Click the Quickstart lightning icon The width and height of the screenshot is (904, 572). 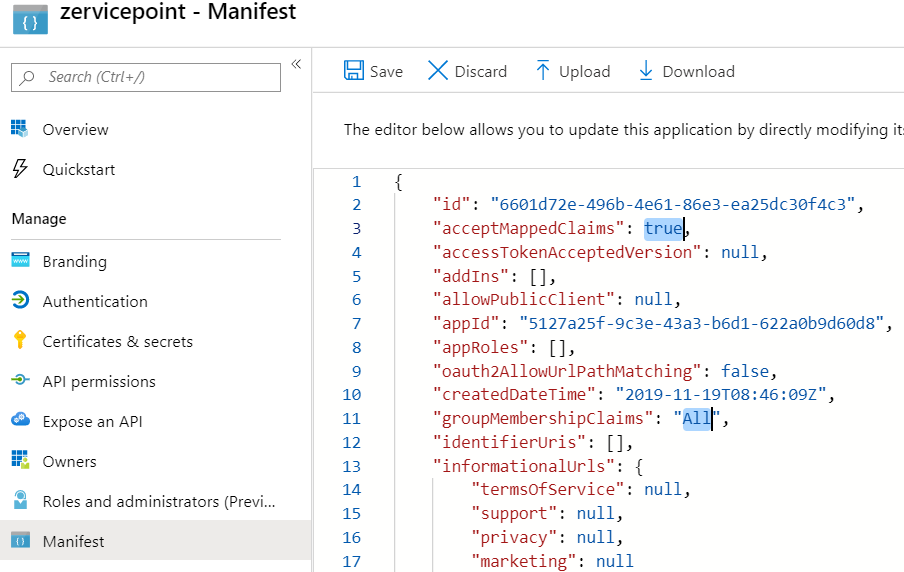[20, 169]
